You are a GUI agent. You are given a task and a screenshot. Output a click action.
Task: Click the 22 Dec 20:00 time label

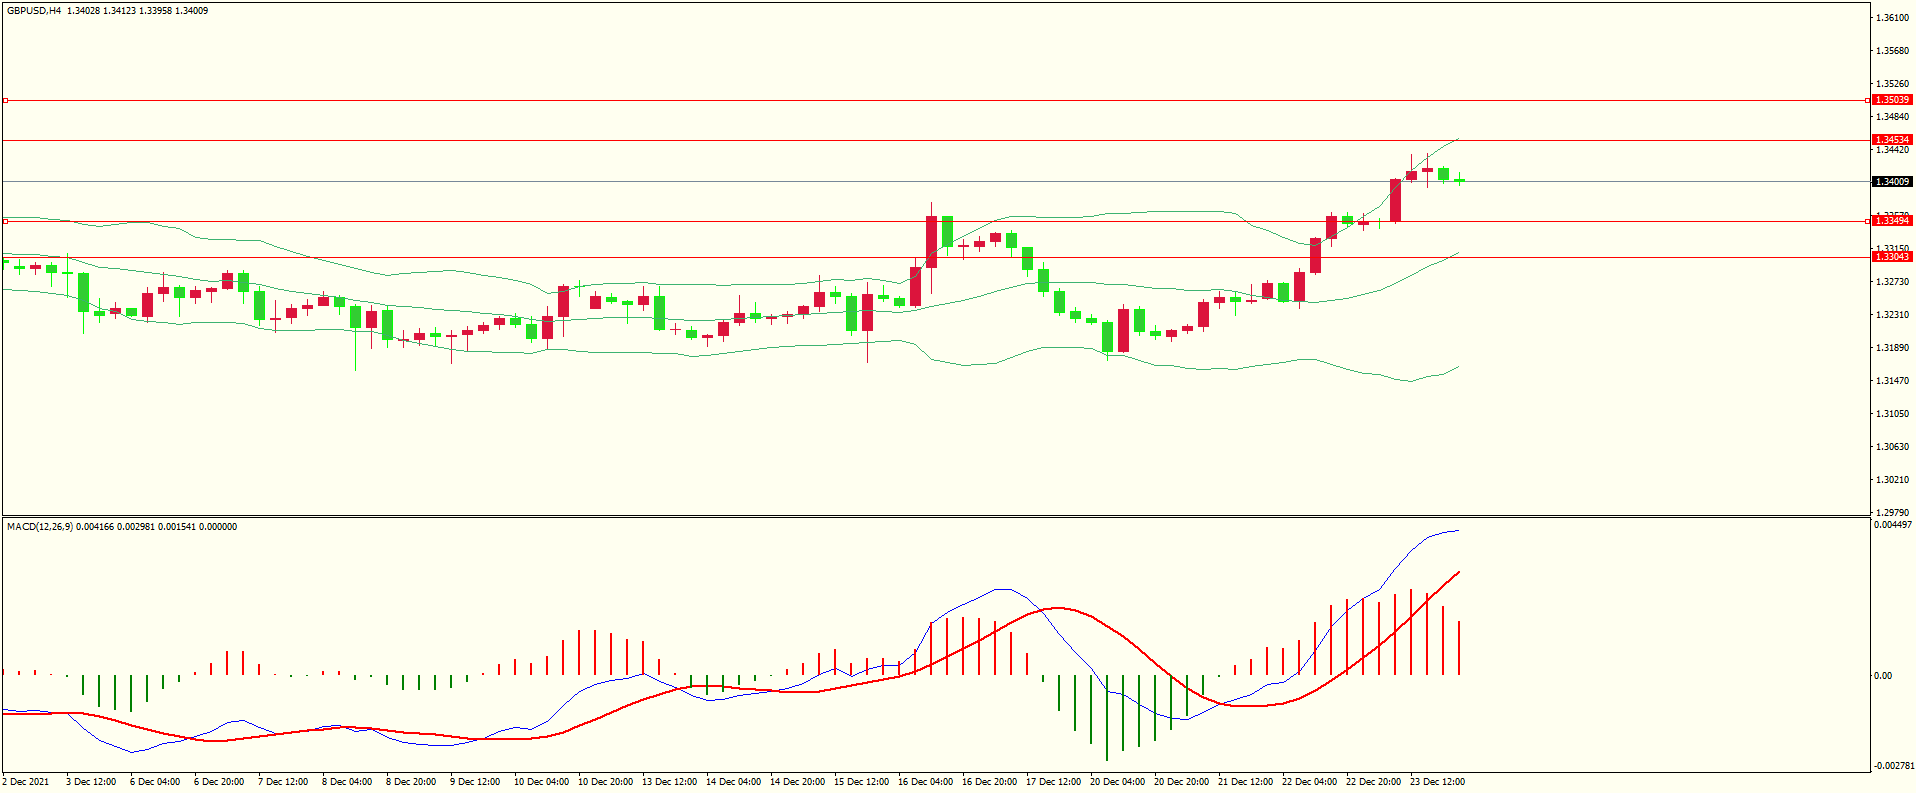[x=1373, y=782]
